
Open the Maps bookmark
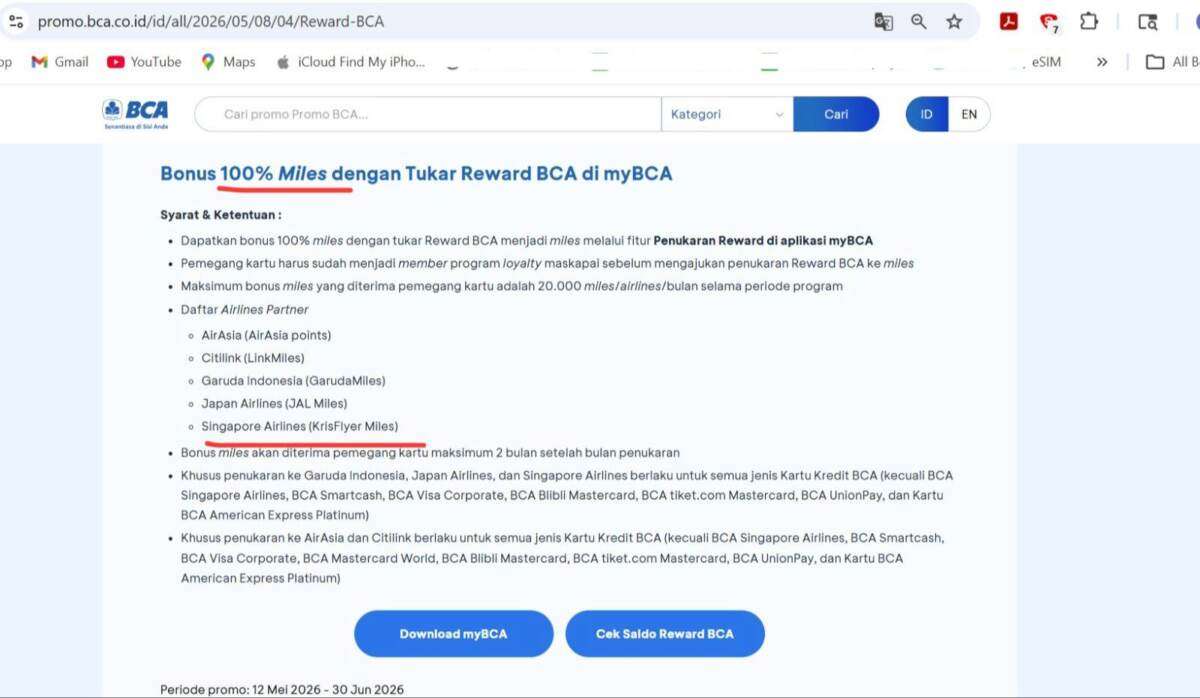[228, 62]
